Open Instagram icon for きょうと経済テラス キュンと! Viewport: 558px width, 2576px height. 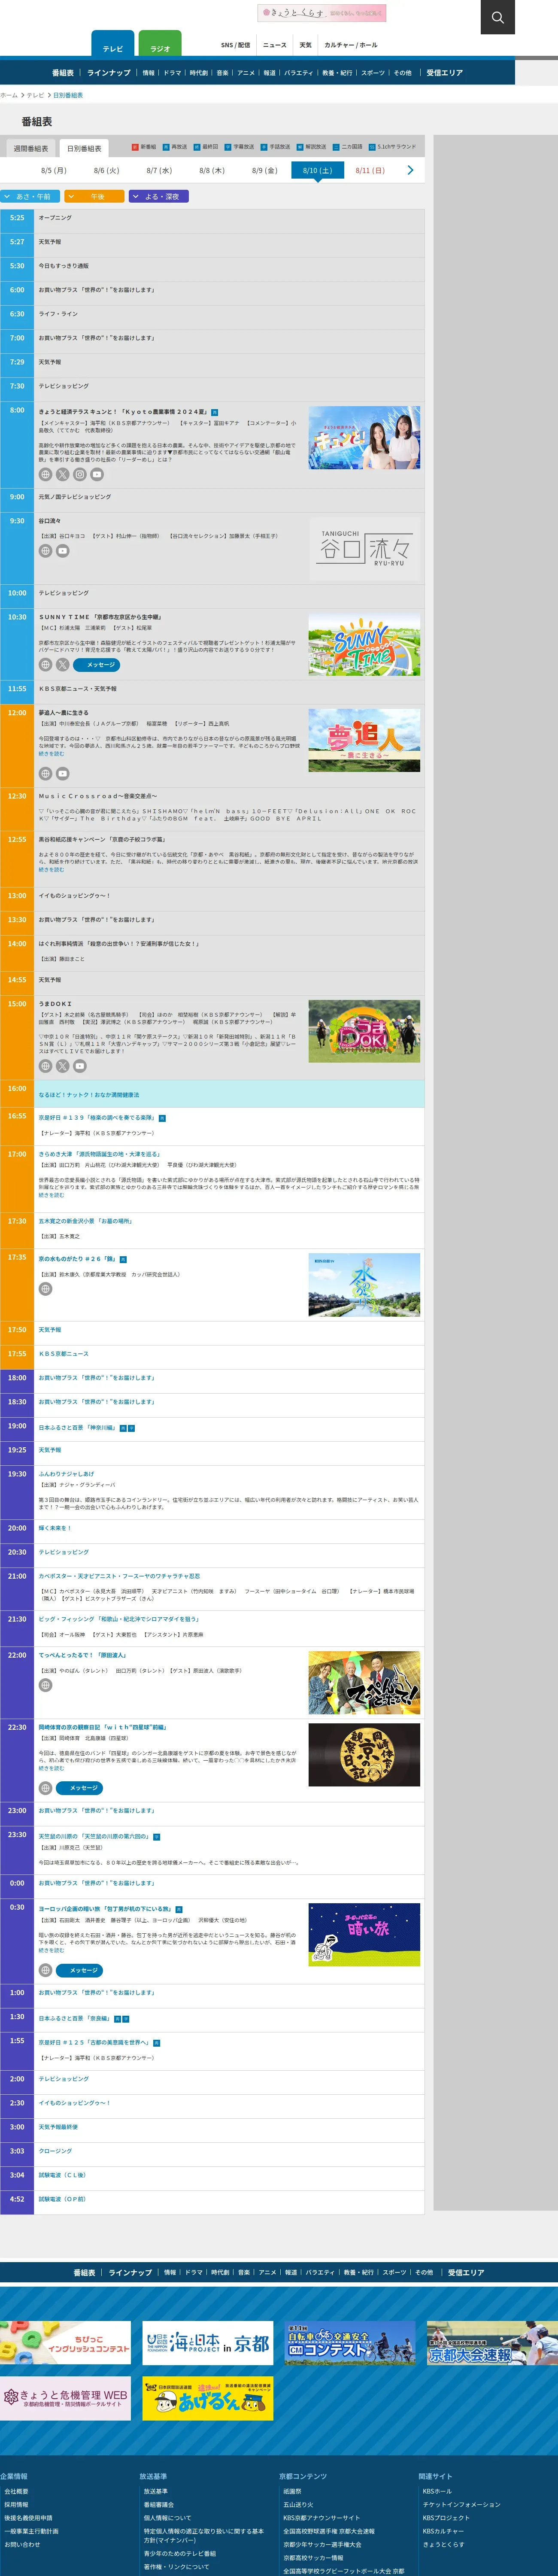(79, 475)
